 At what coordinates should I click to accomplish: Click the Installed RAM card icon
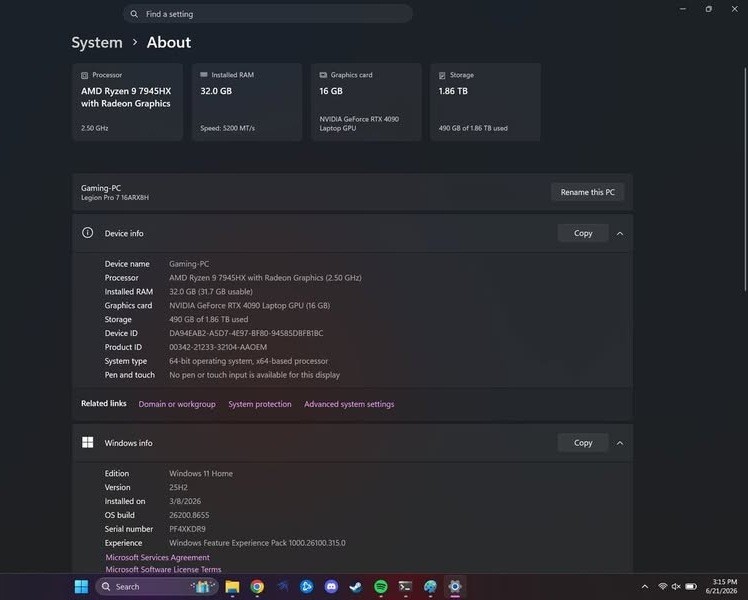[204, 75]
